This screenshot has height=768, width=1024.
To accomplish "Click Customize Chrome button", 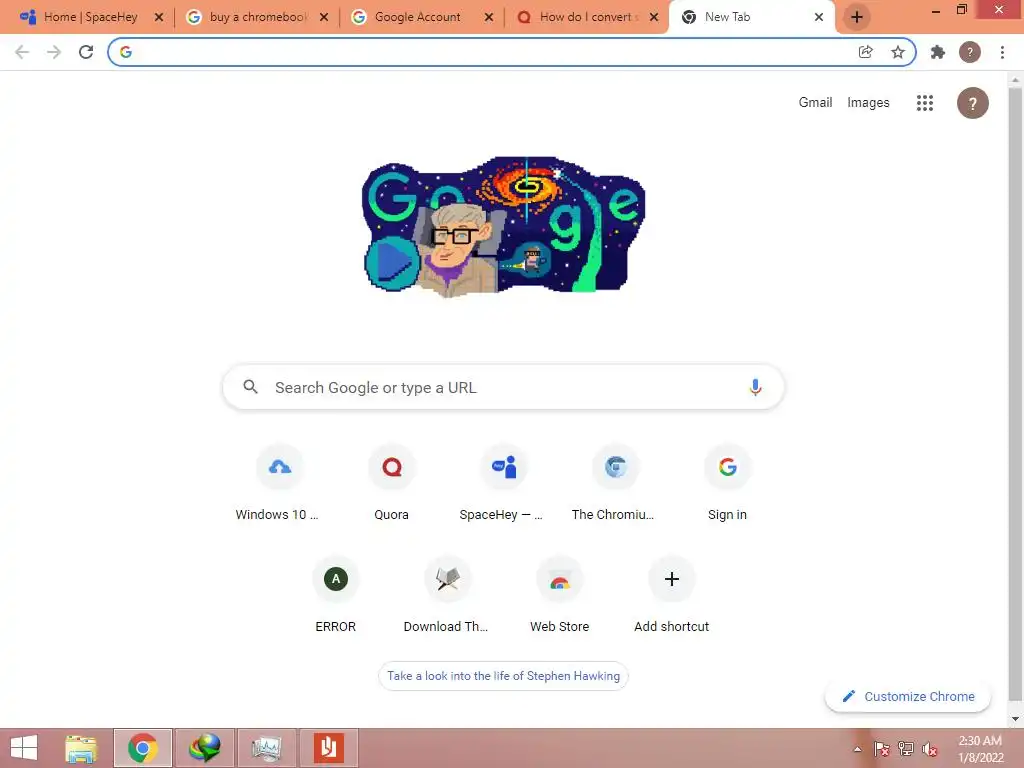I will pos(908,696).
